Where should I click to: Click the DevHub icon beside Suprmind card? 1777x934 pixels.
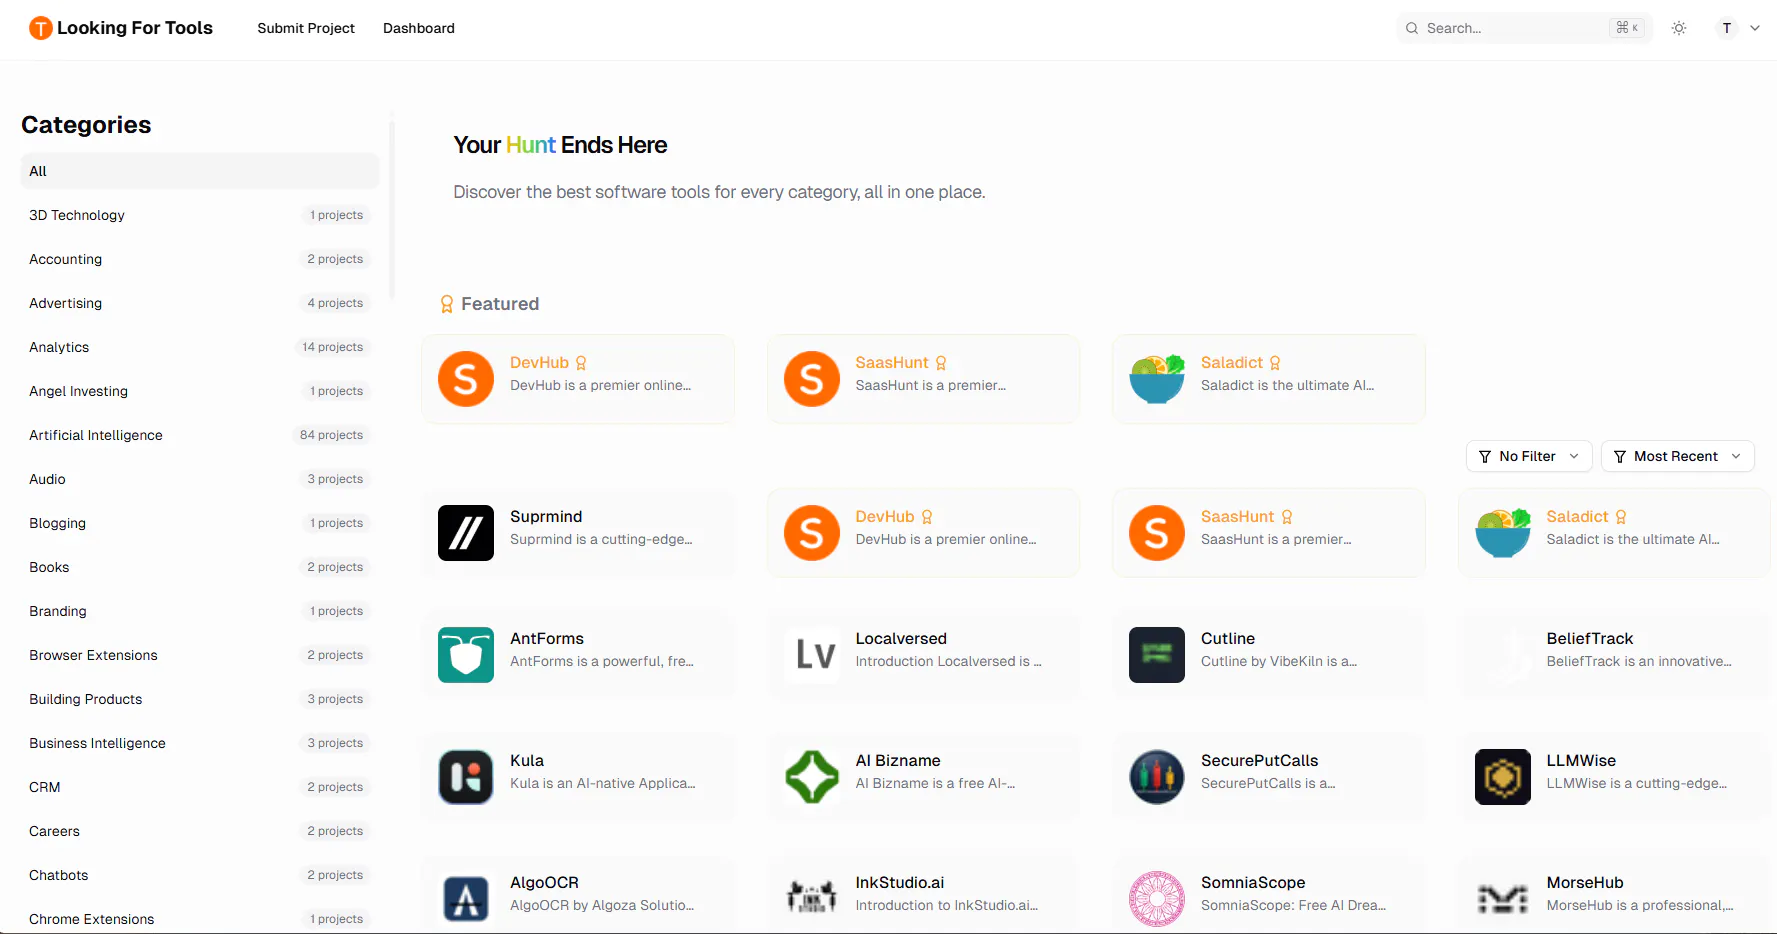pyautogui.click(x=812, y=533)
